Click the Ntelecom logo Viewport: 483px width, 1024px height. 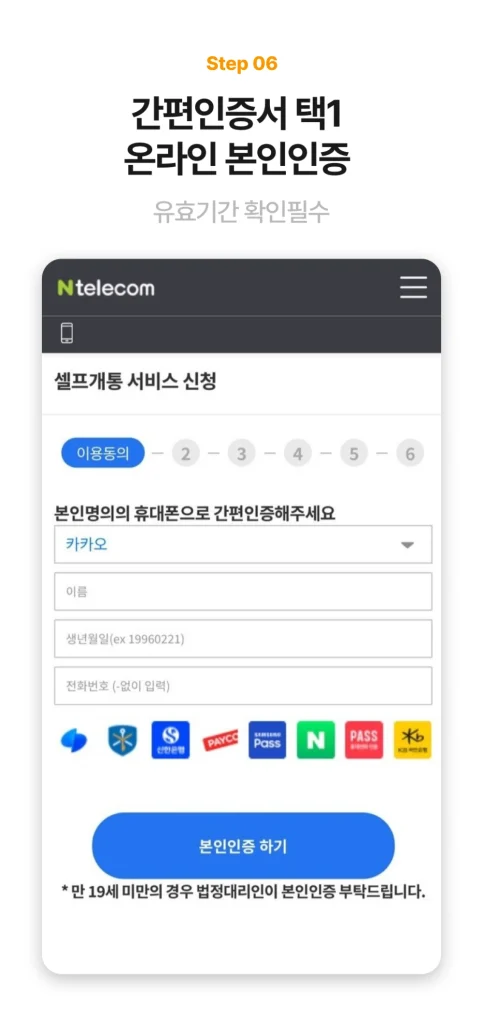point(106,288)
